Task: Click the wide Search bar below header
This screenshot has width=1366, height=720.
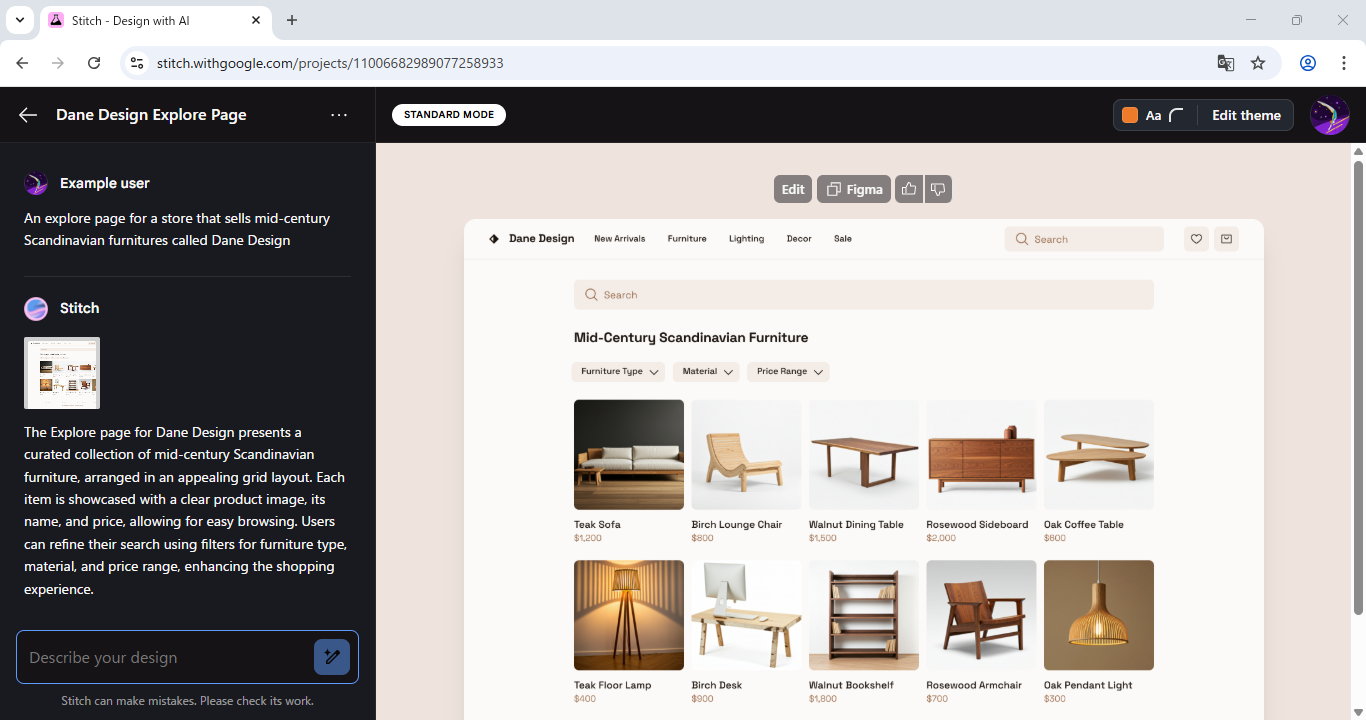Action: [x=864, y=295]
